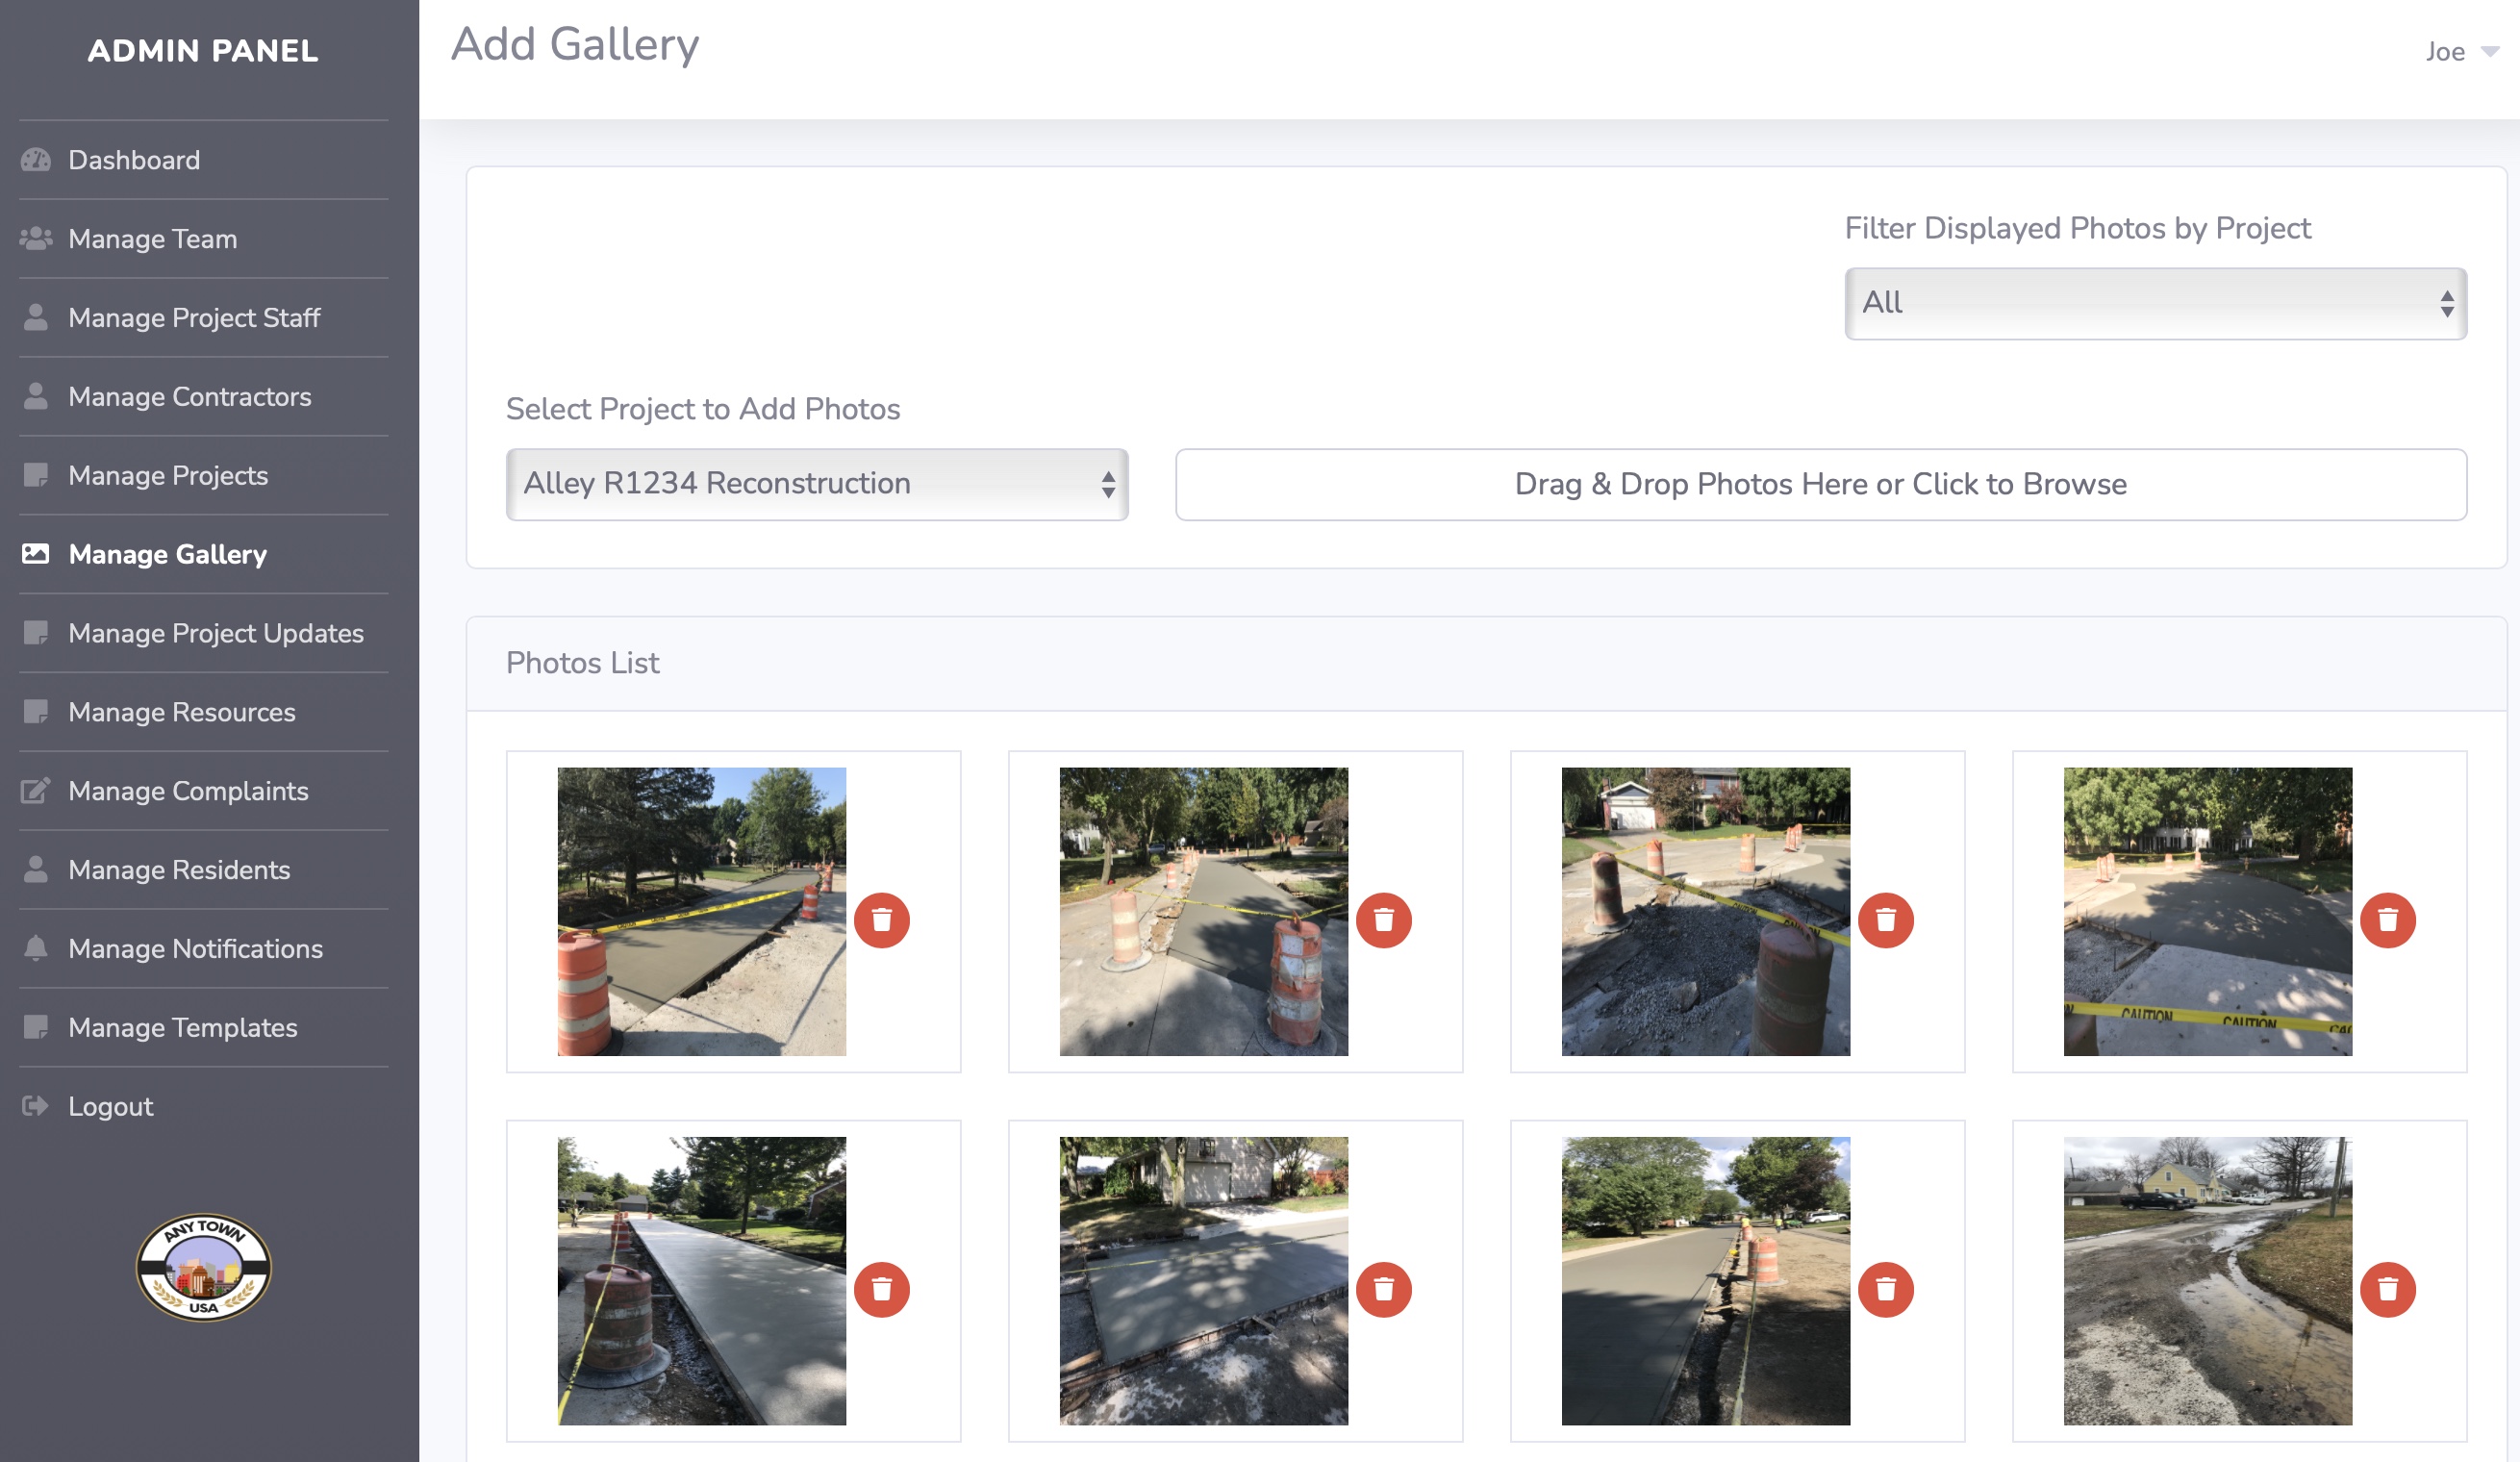
Task: Delete the fourth photo with caution tape
Action: pos(2388,920)
